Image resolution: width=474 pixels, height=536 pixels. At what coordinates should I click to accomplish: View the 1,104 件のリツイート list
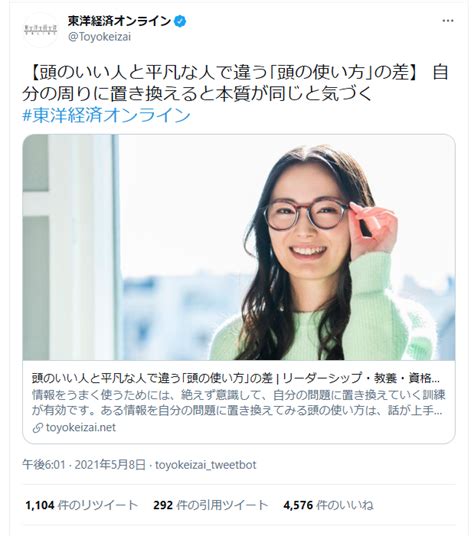pos(82,505)
